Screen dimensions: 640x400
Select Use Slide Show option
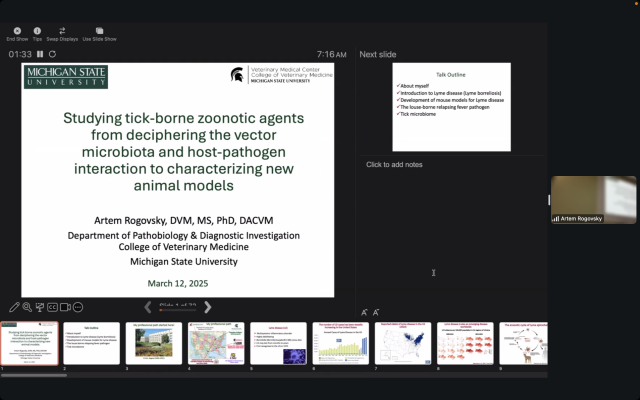point(100,34)
